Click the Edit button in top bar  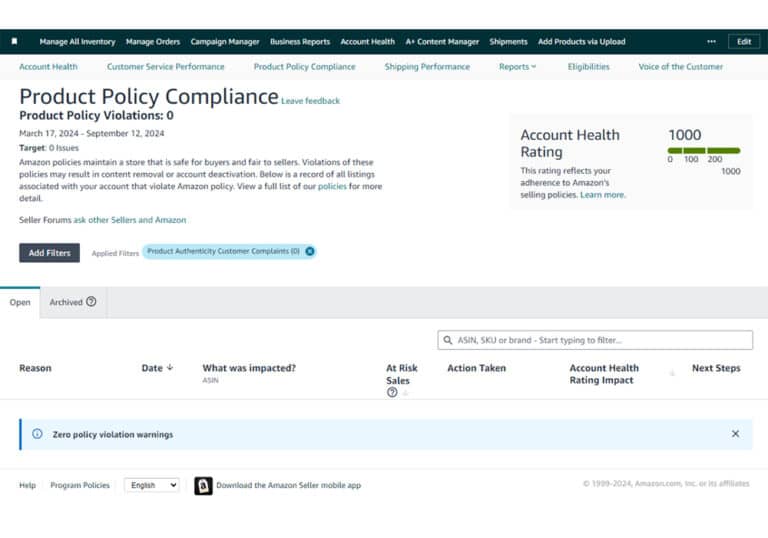[x=744, y=42]
